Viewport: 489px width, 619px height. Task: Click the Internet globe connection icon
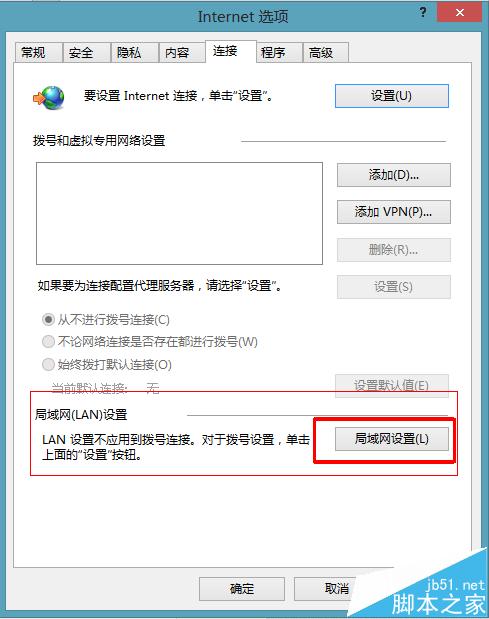click(49, 97)
